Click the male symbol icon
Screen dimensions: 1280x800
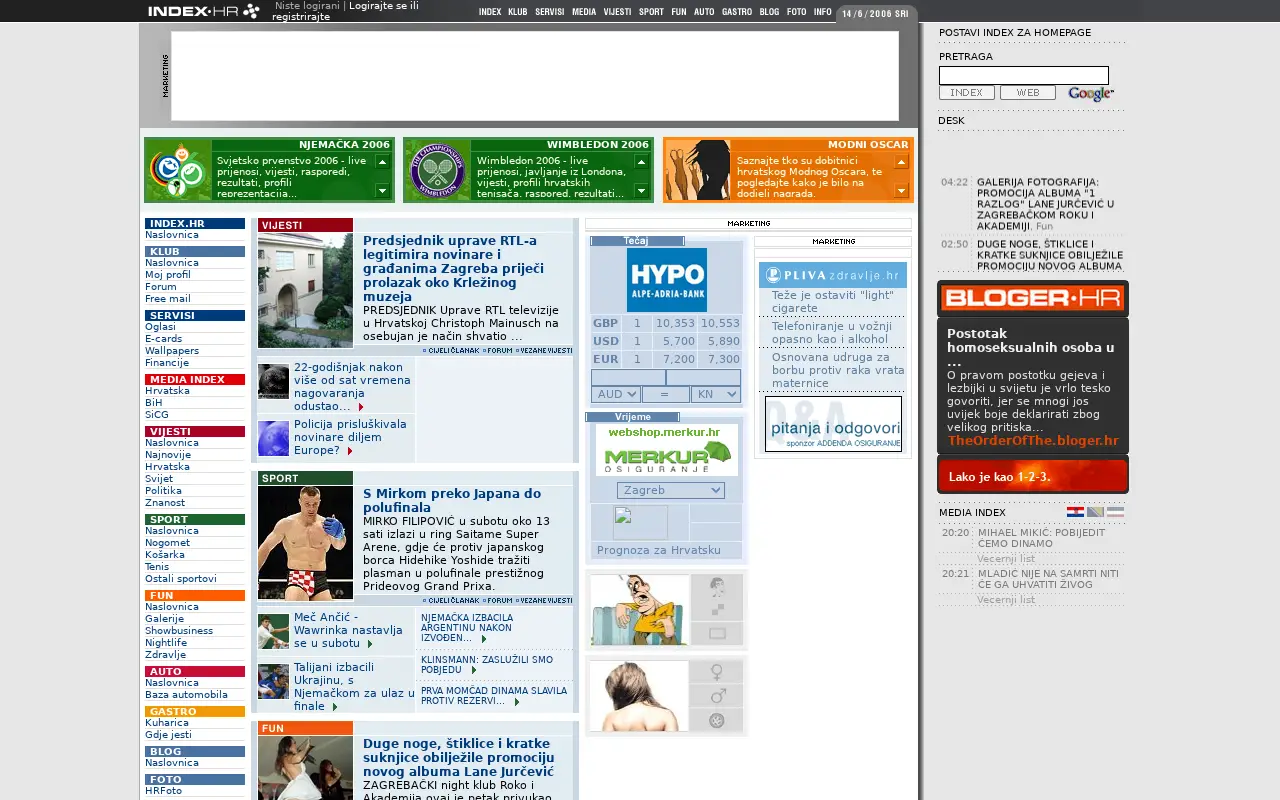[x=716, y=696]
